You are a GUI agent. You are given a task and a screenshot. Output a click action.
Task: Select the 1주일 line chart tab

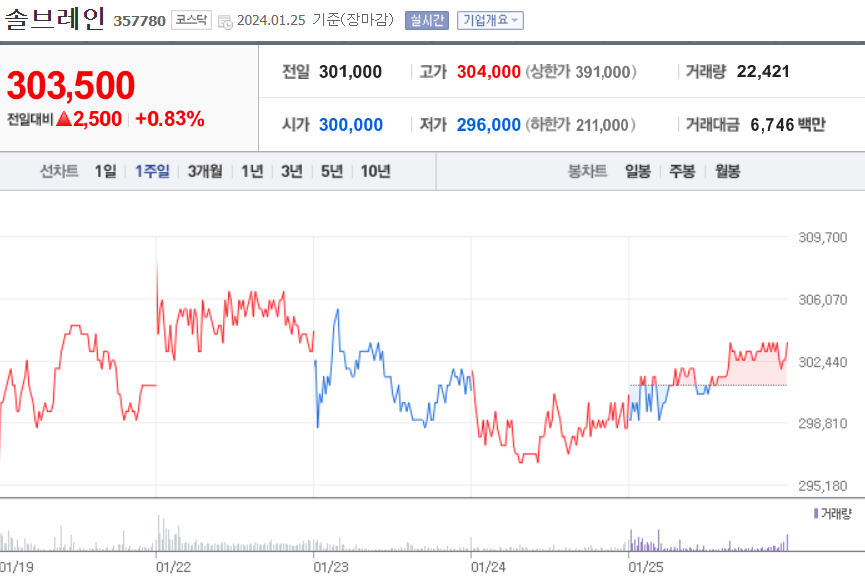(152, 171)
